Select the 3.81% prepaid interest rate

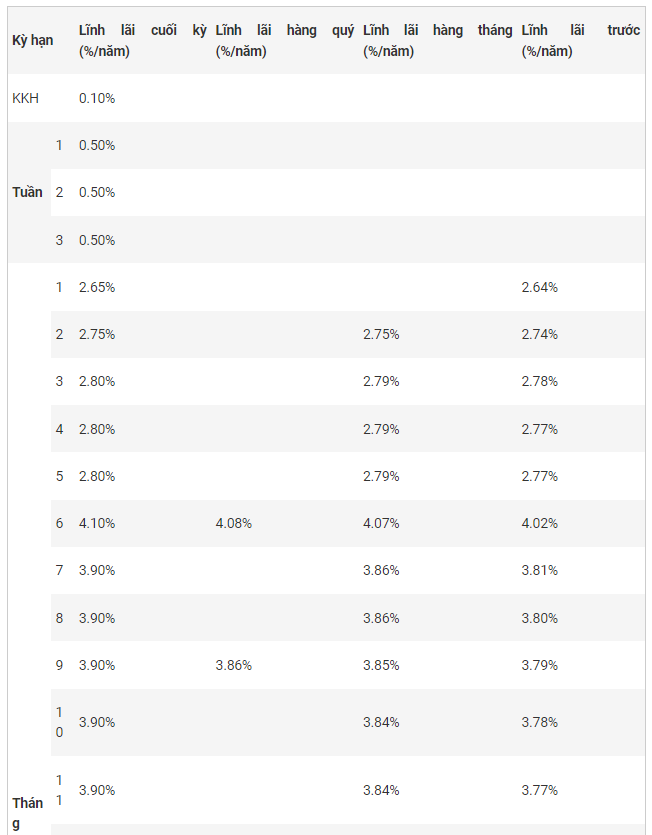point(540,570)
